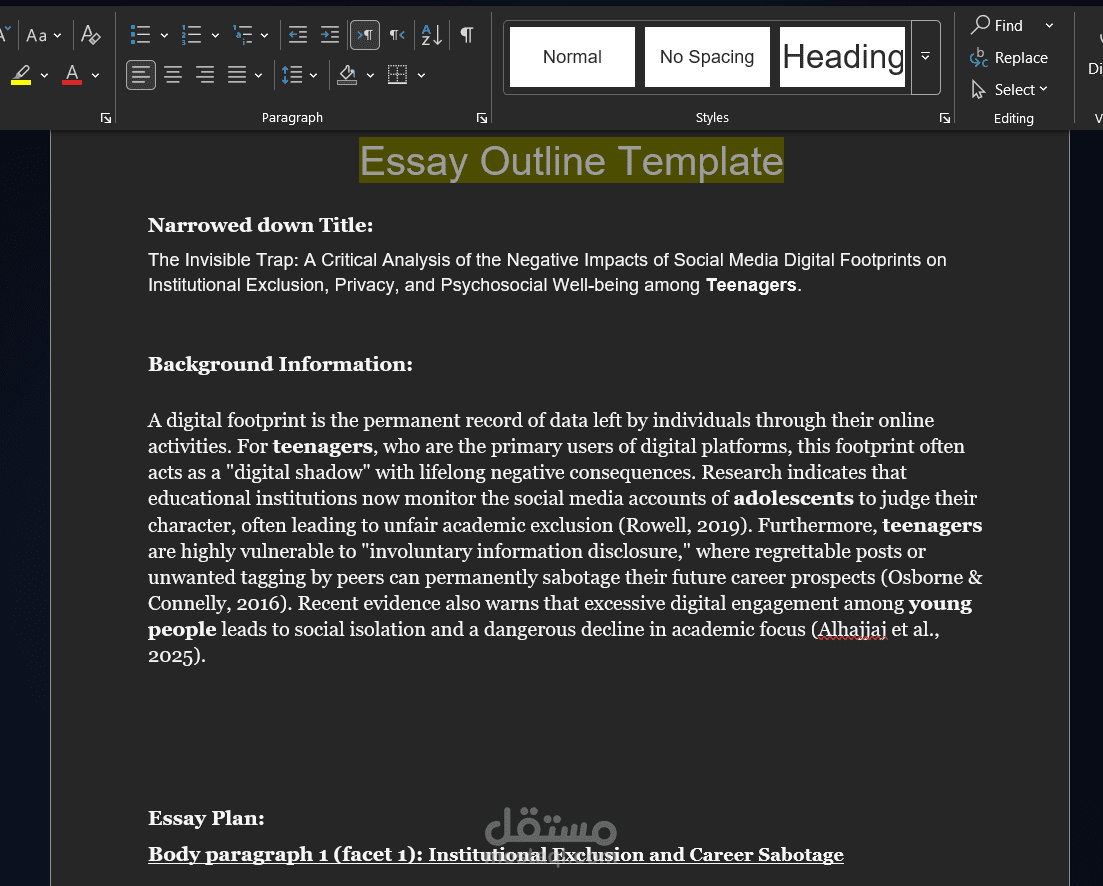Apply bulleted list formatting
The height and width of the screenshot is (886, 1103).
141,35
